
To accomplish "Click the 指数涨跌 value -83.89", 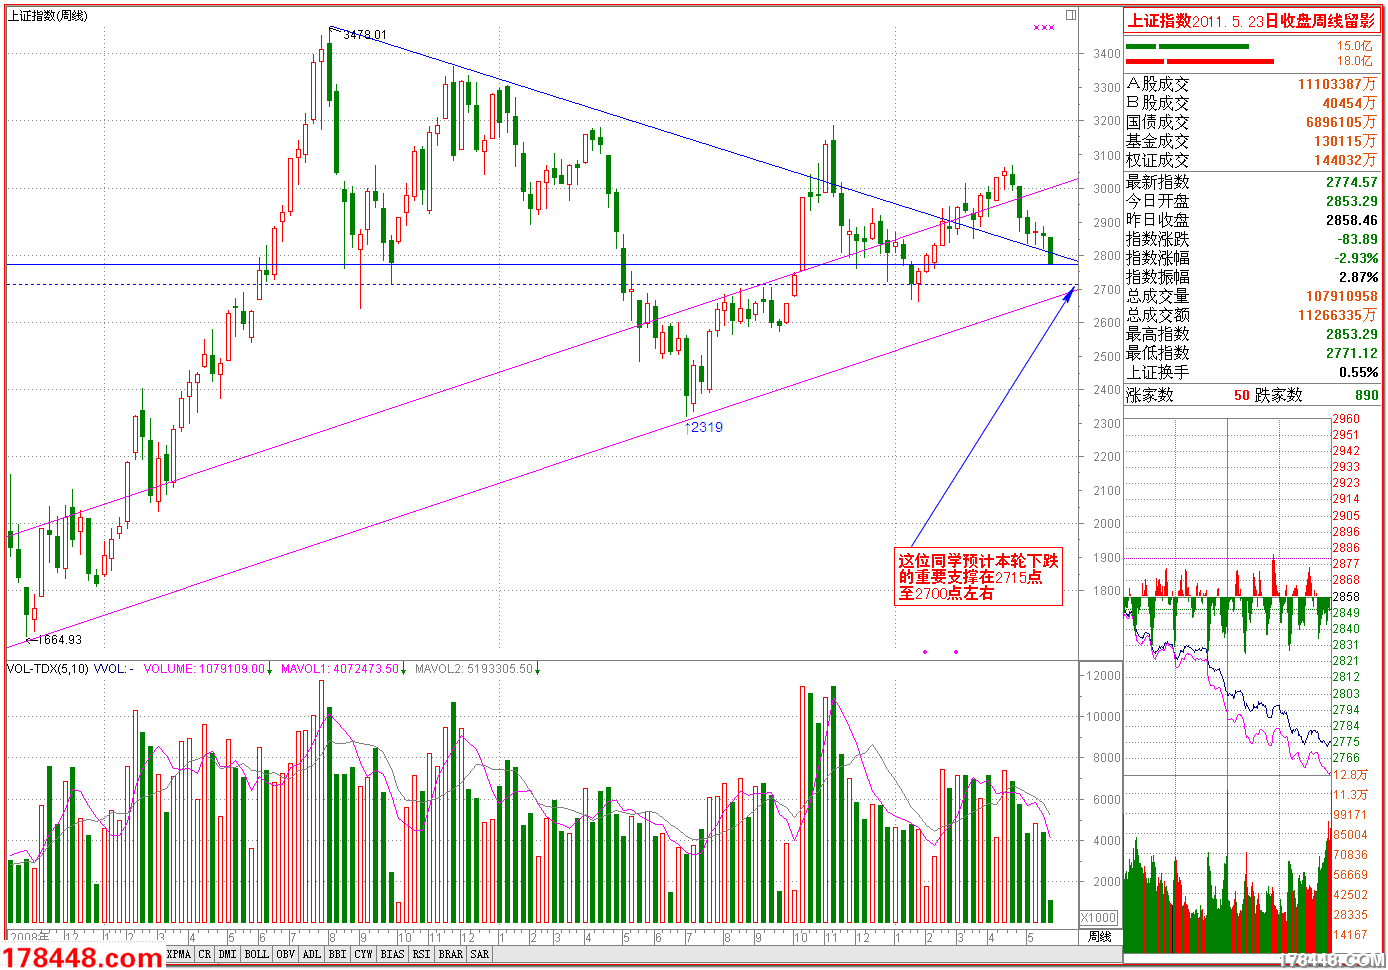I will 1358,239.
